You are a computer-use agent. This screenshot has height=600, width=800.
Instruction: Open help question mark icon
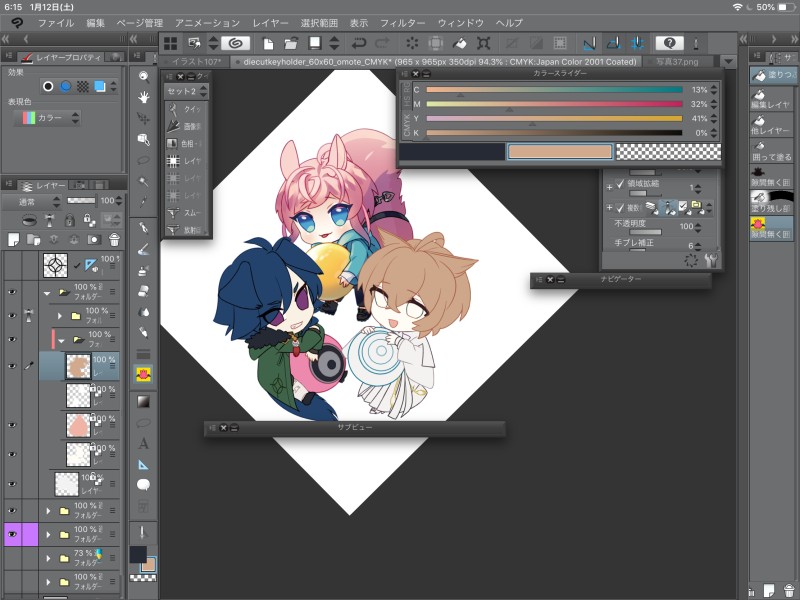pos(669,43)
